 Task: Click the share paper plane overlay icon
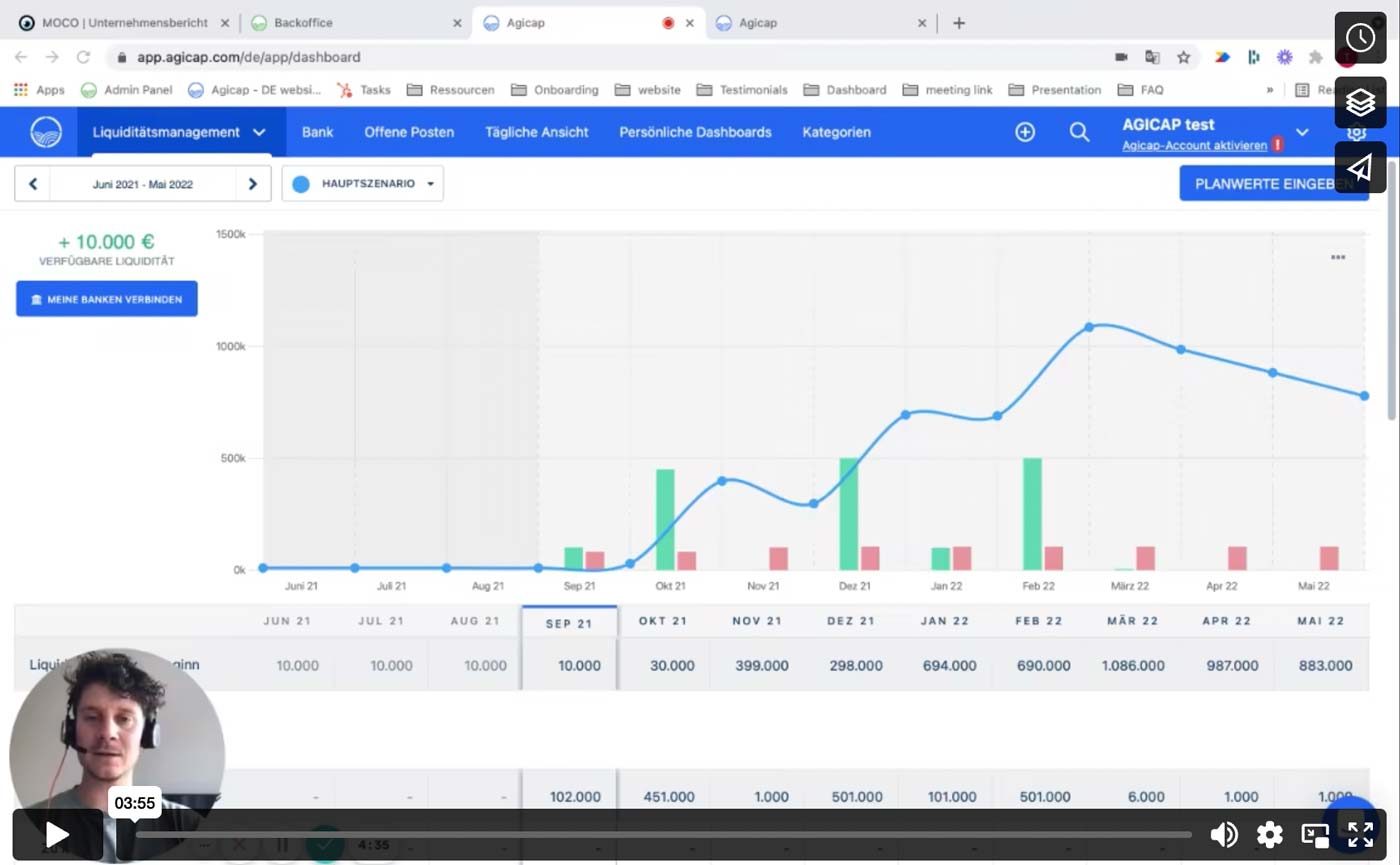pyautogui.click(x=1360, y=167)
